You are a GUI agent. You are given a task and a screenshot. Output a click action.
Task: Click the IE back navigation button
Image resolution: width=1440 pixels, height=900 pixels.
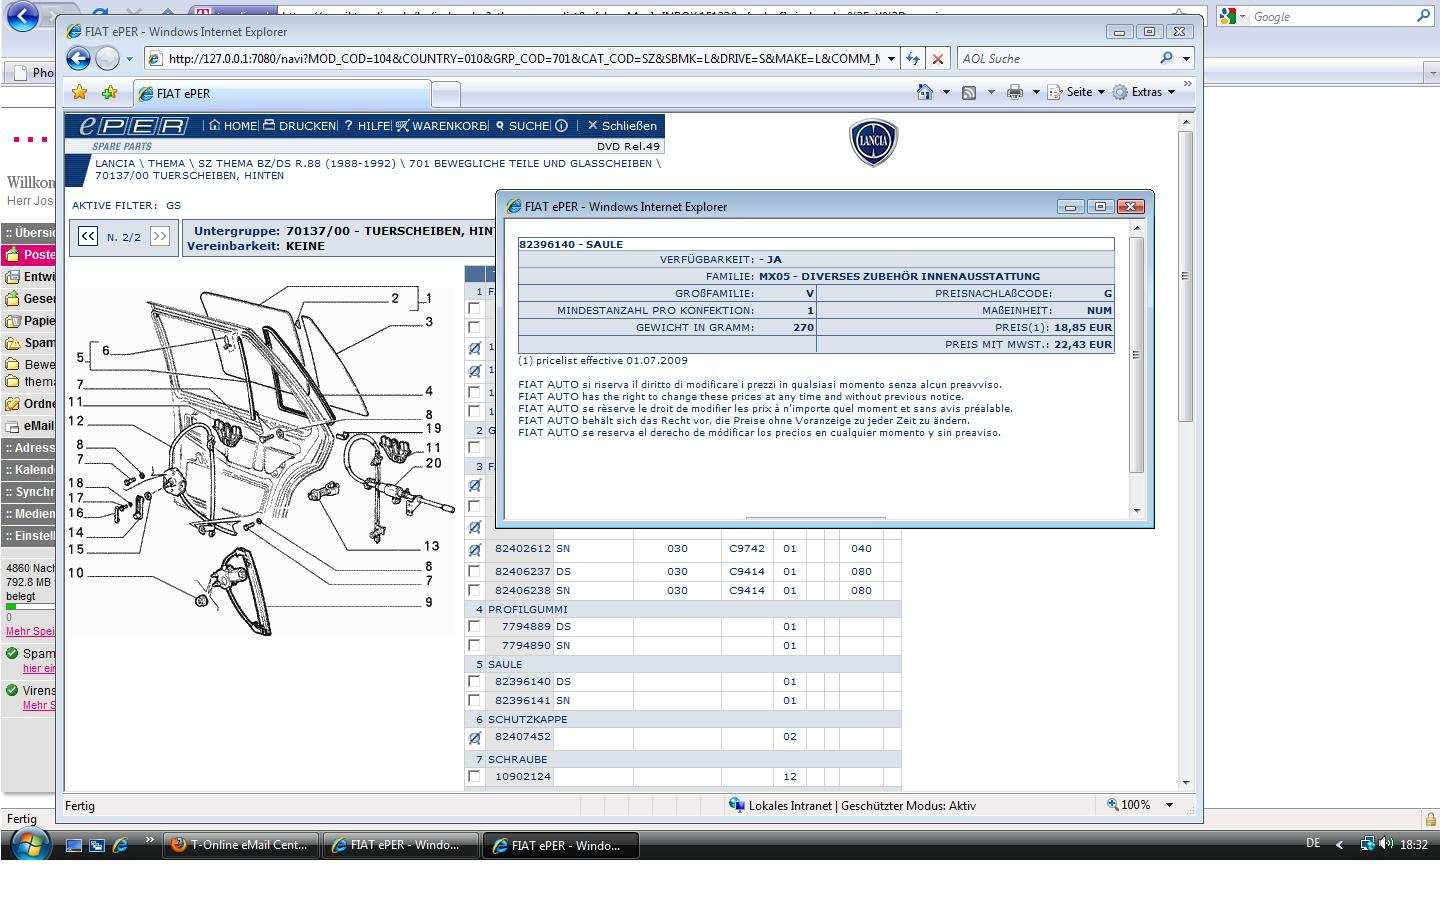pos(79,58)
